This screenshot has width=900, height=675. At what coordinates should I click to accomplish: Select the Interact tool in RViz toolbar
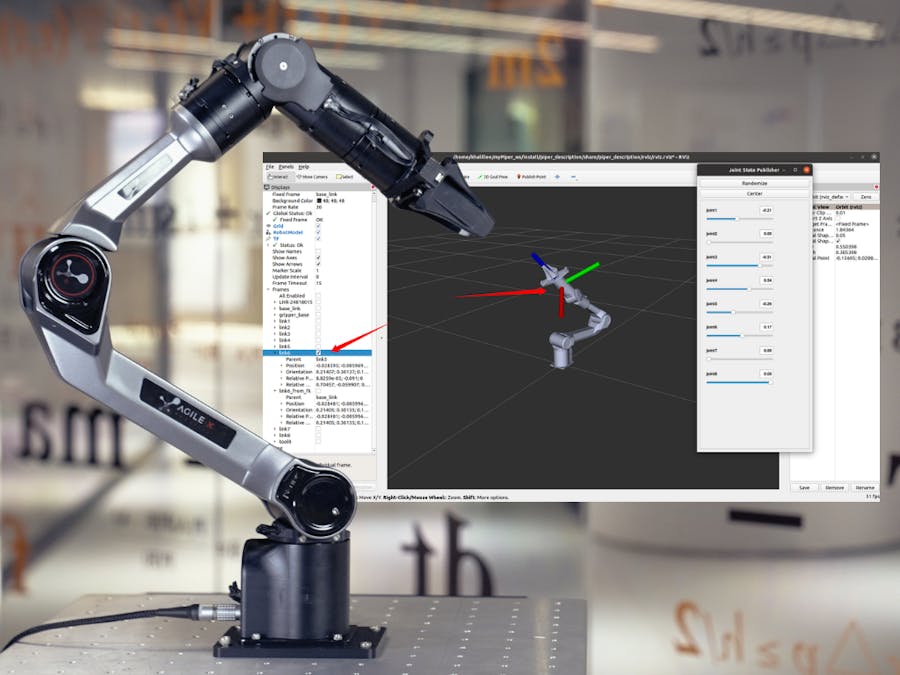tap(277, 175)
